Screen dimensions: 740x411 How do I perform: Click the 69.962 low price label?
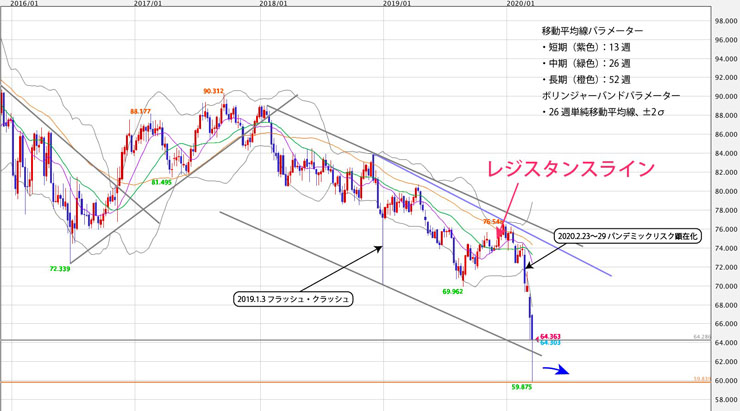click(x=453, y=292)
